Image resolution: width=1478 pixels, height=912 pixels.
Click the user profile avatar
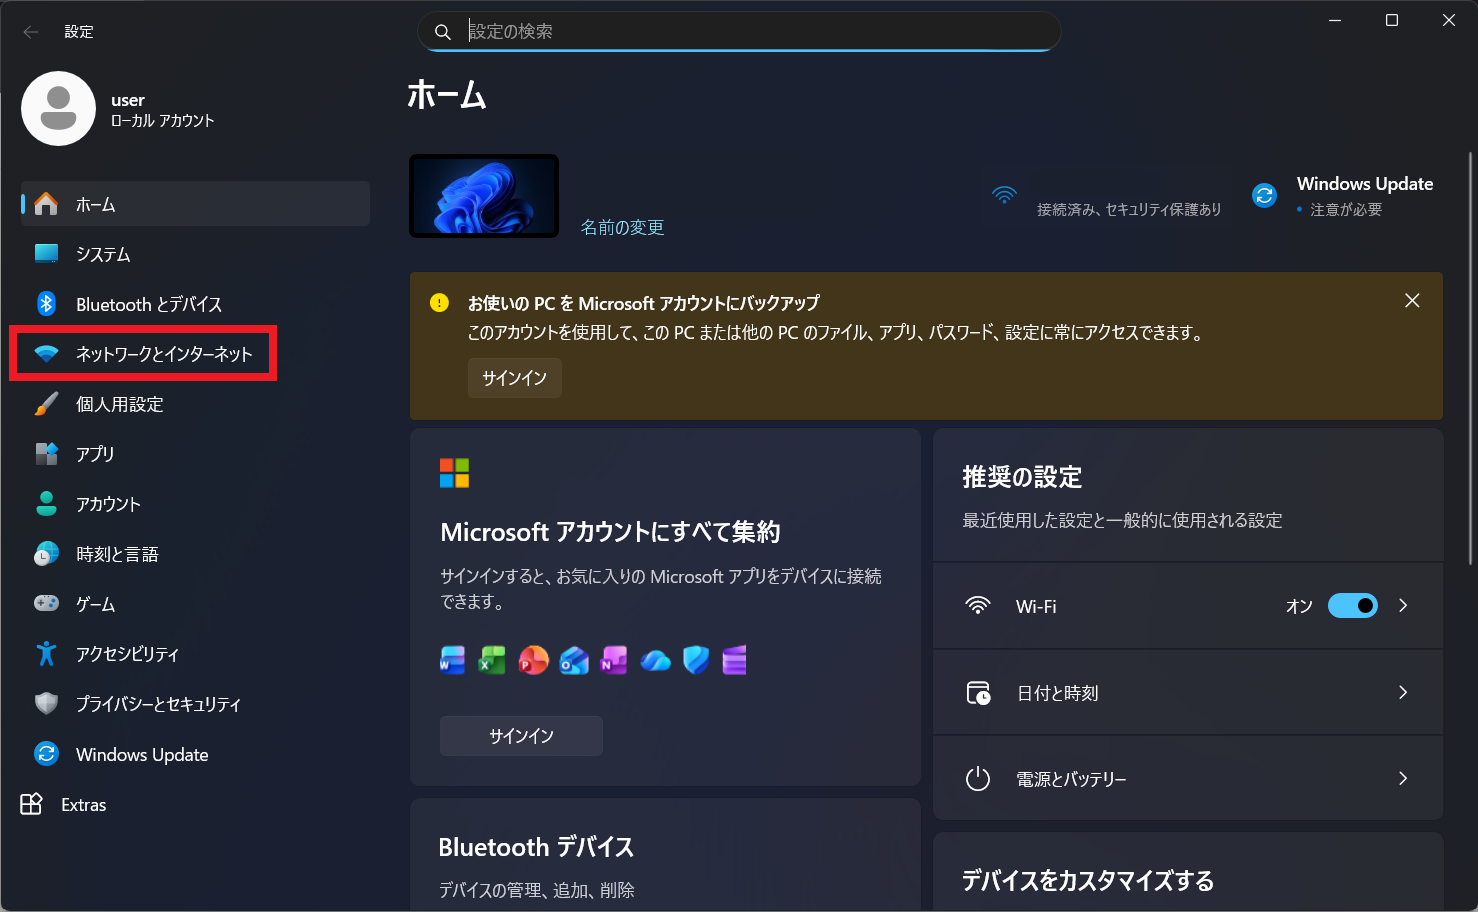point(58,108)
